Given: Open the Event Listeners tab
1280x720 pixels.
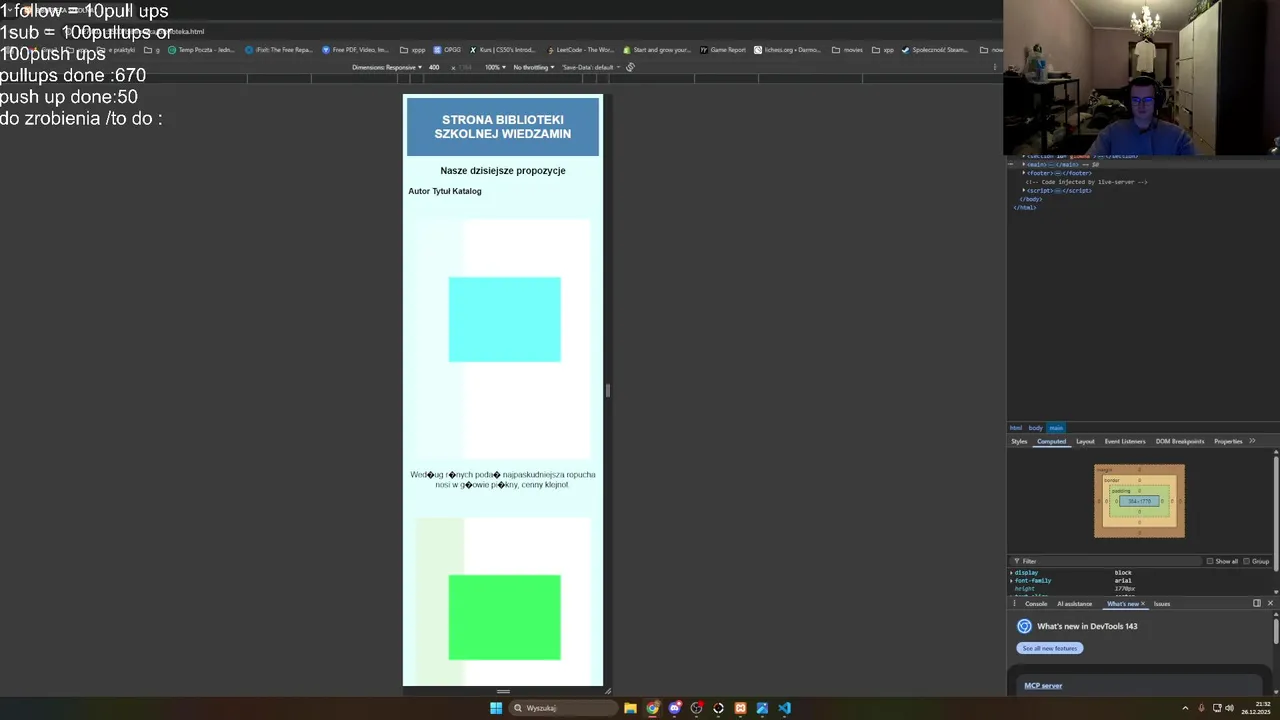Looking at the screenshot, I should [x=1125, y=441].
